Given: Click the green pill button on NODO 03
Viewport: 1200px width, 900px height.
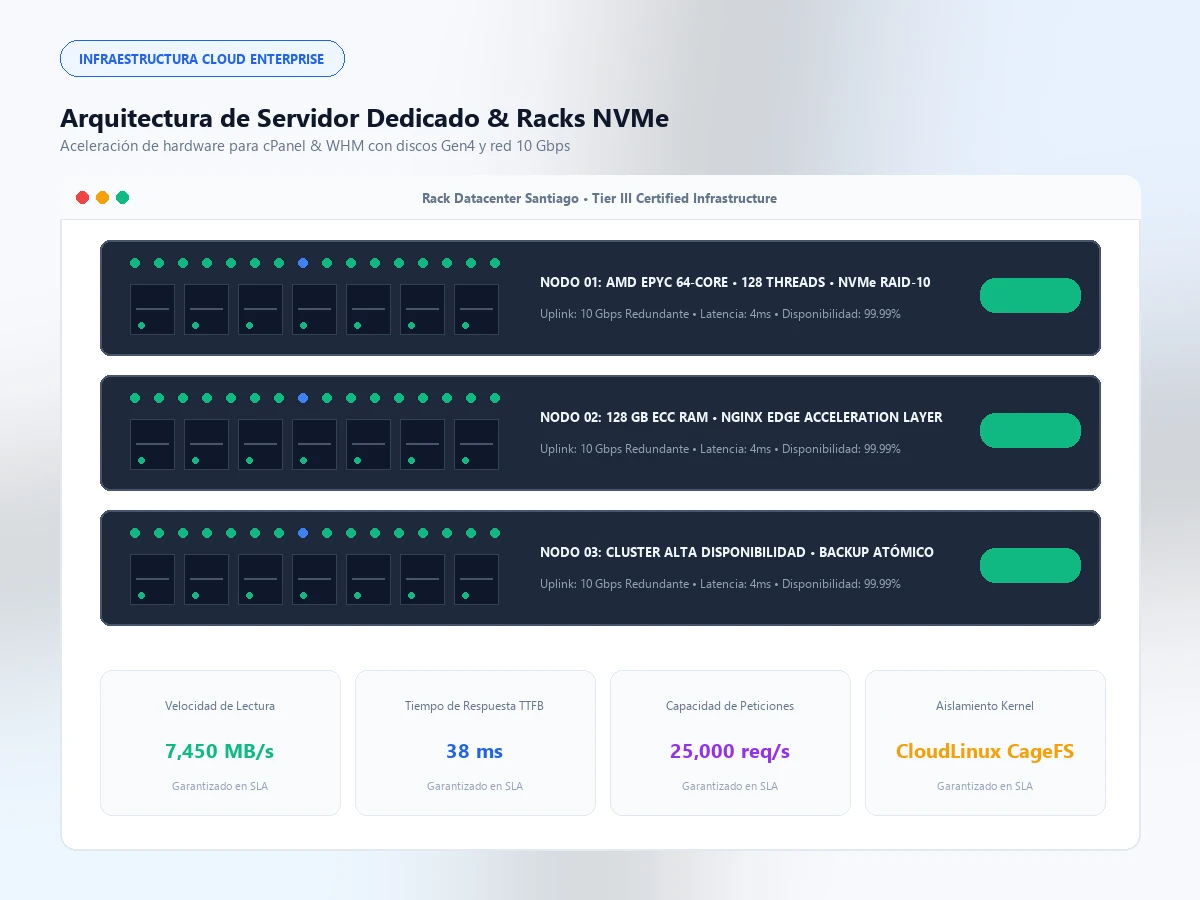Looking at the screenshot, I should click(1030, 566).
